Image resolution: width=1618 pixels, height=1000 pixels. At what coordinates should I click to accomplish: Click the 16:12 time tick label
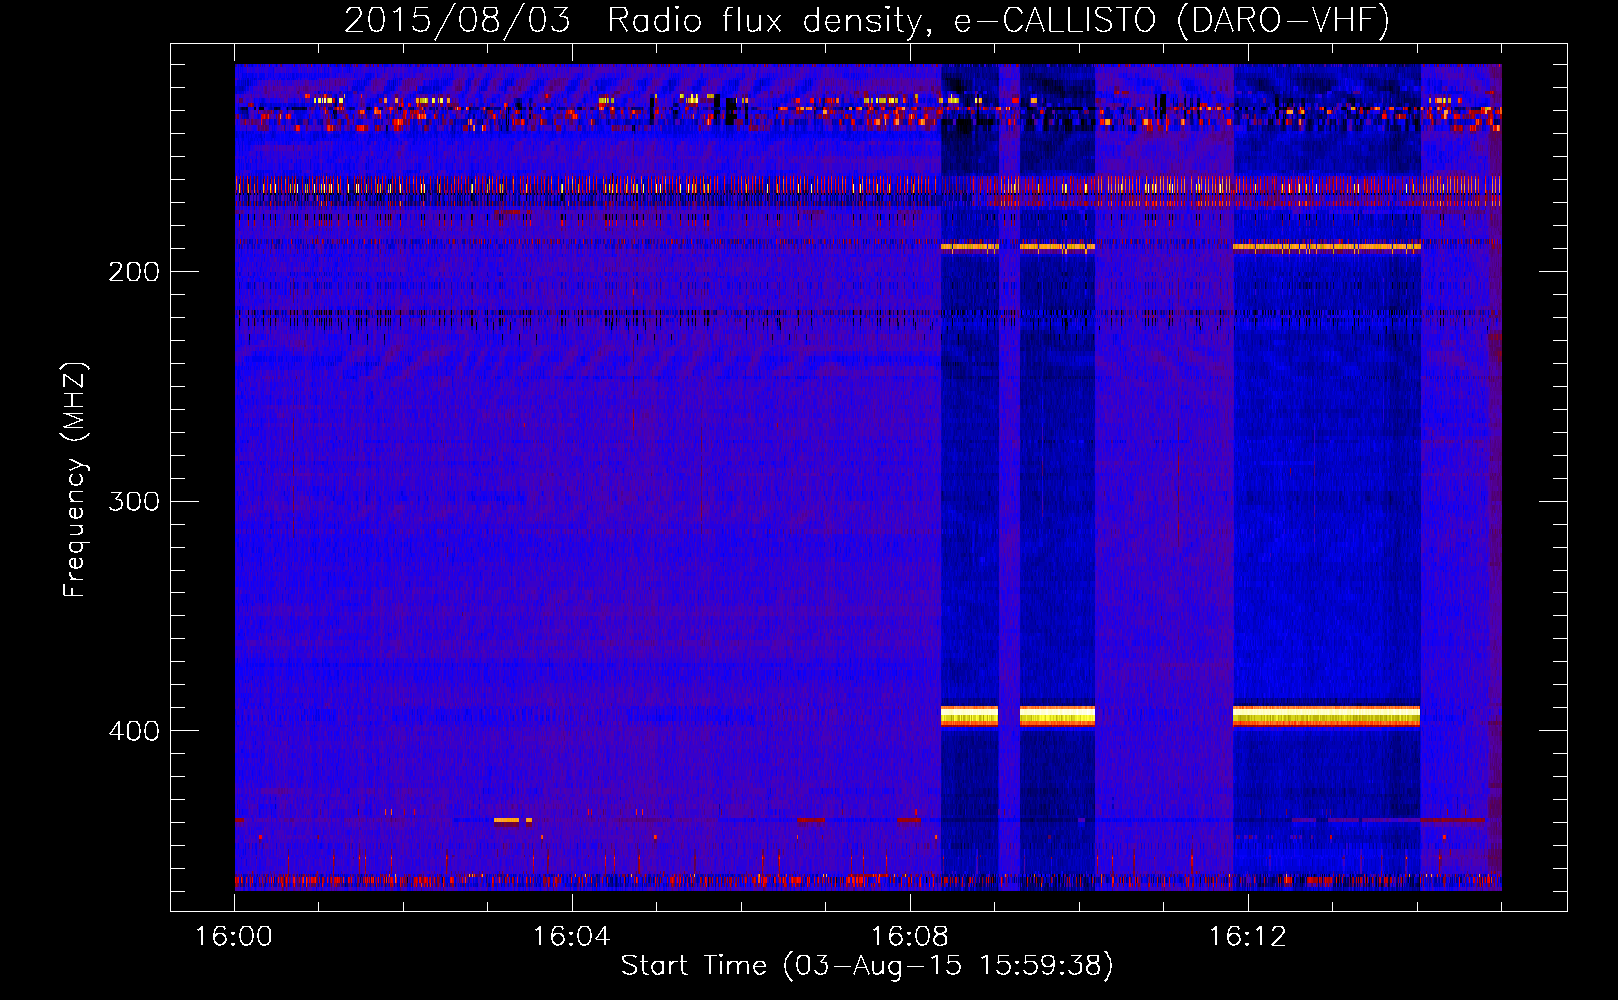(x=1247, y=936)
